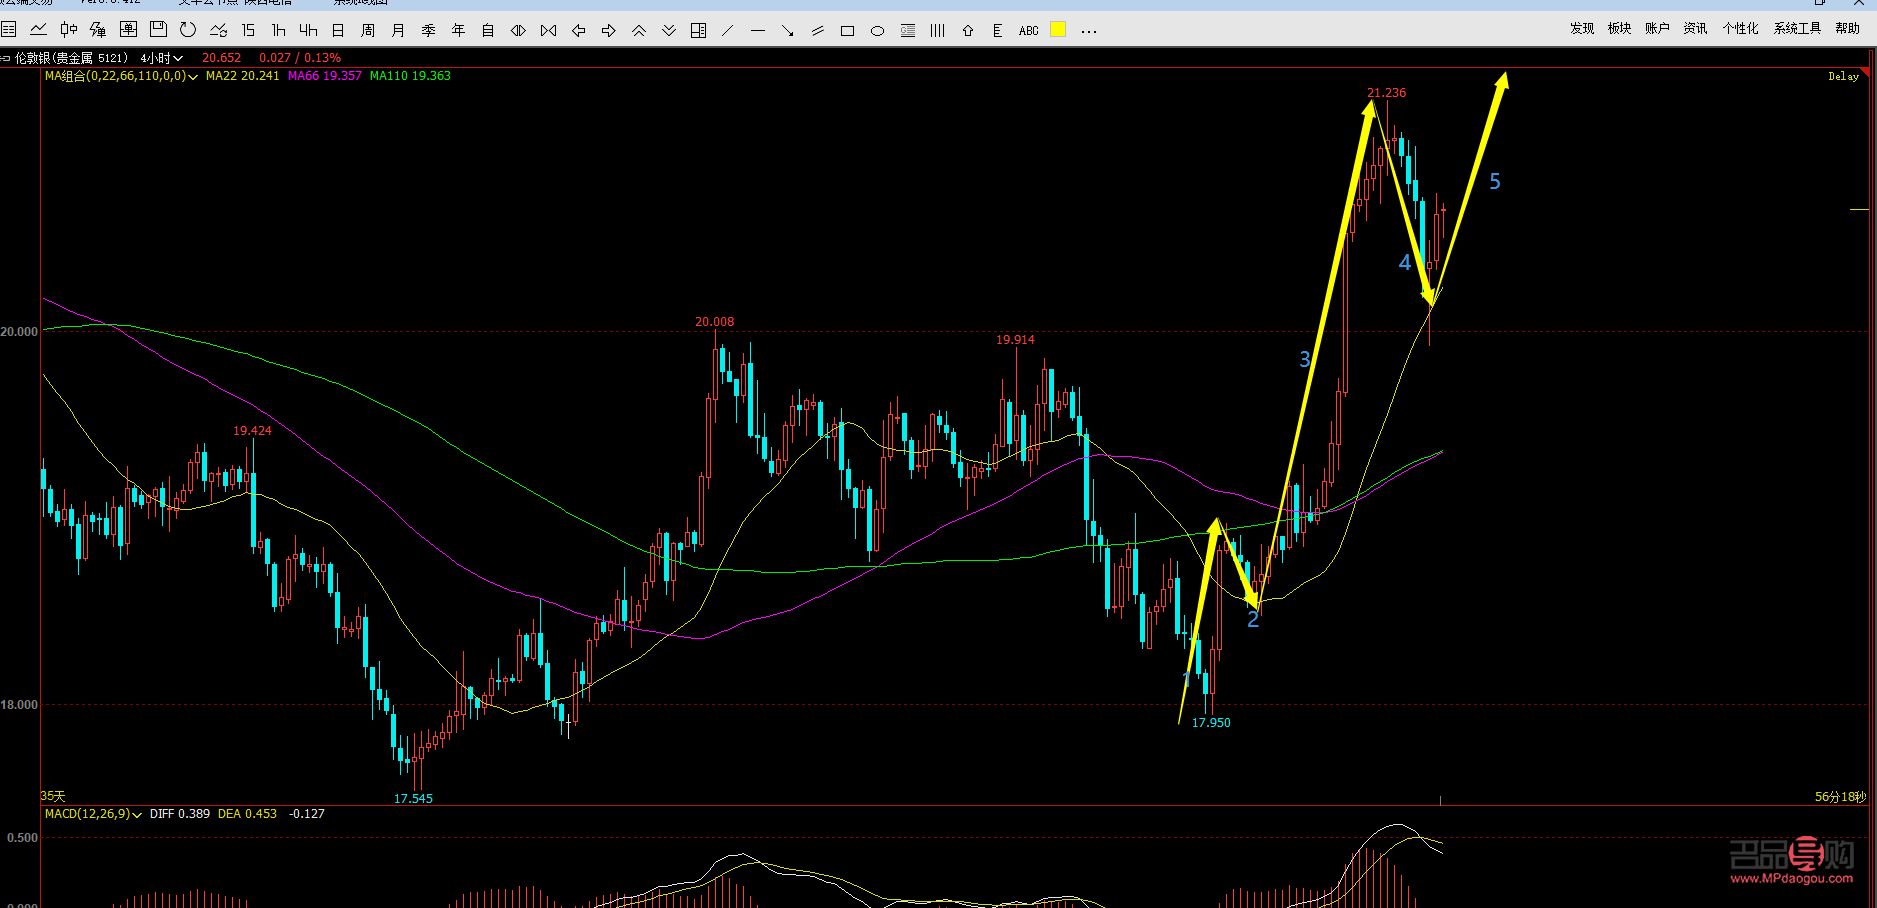Select the horizontal line drawing tool
This screenshot has height=908, width=1877.
(x=758, y=30)
